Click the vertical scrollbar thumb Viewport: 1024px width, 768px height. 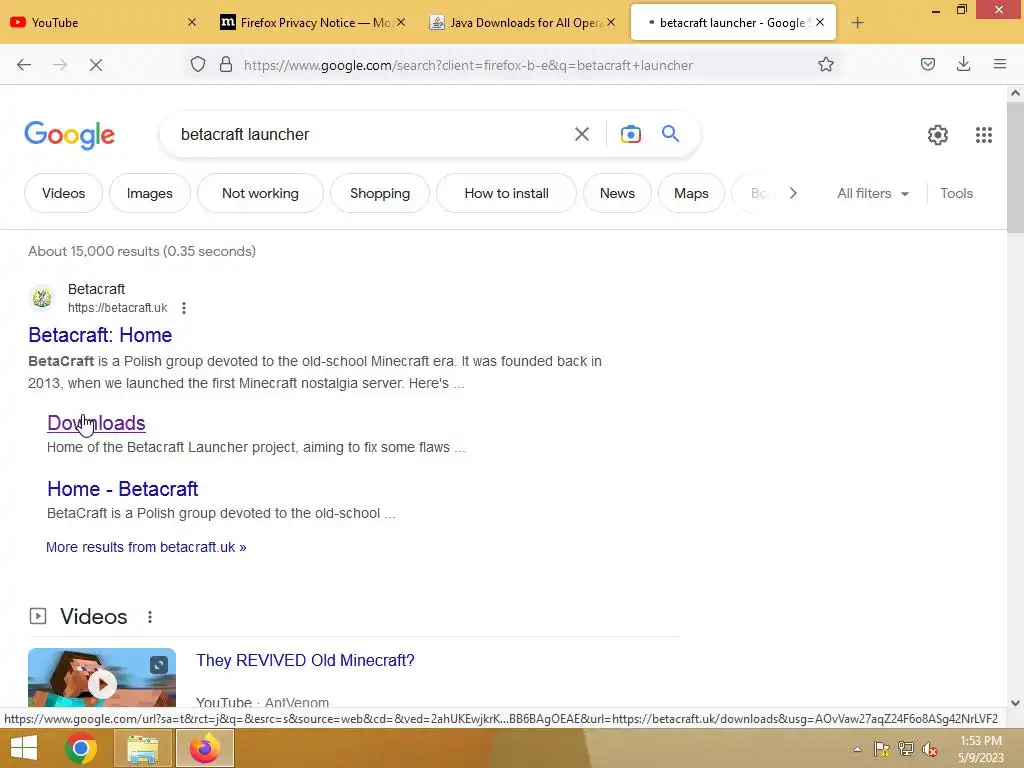[x=1015, y=167]
